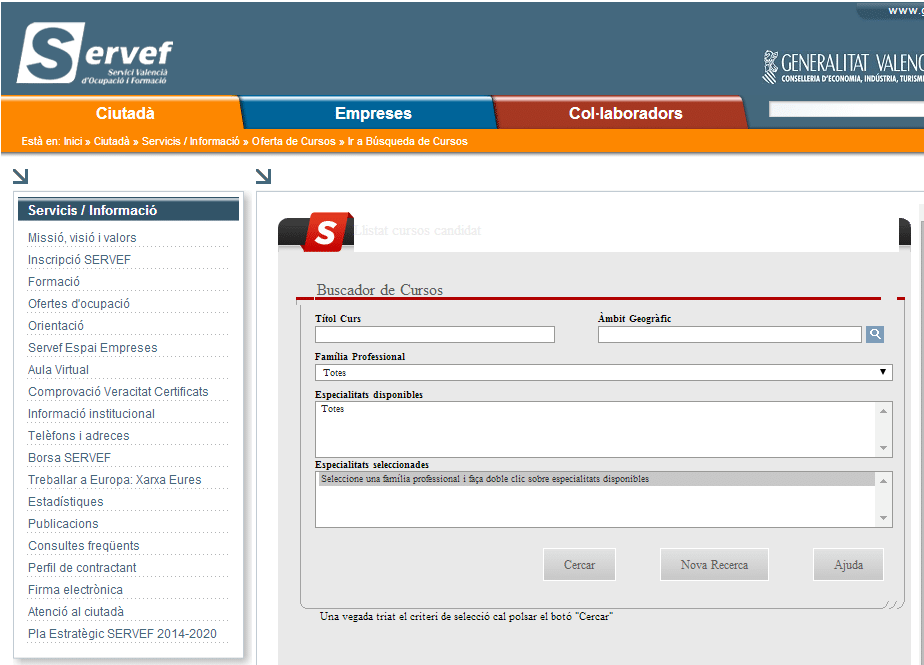
Task: Switch to the Col·laboradors tab
Action: point(625,114)
